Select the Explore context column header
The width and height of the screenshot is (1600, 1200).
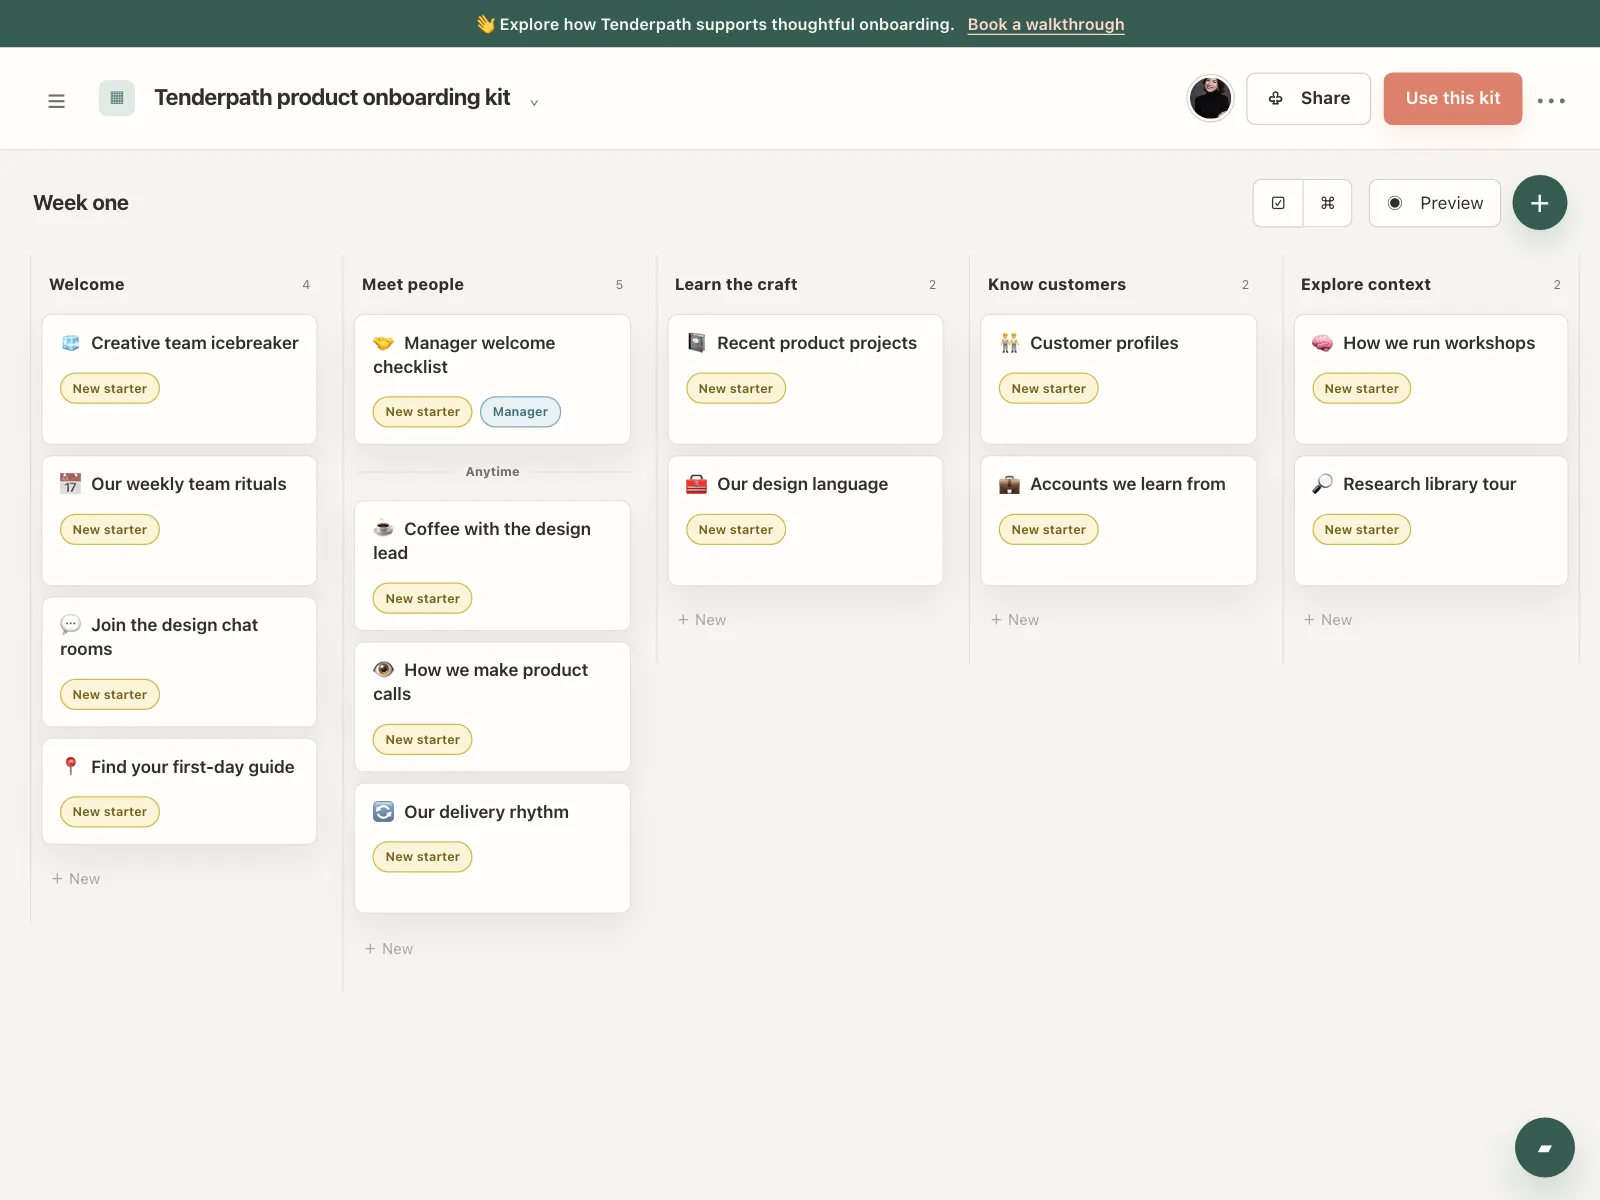(x=1366, y=284)
